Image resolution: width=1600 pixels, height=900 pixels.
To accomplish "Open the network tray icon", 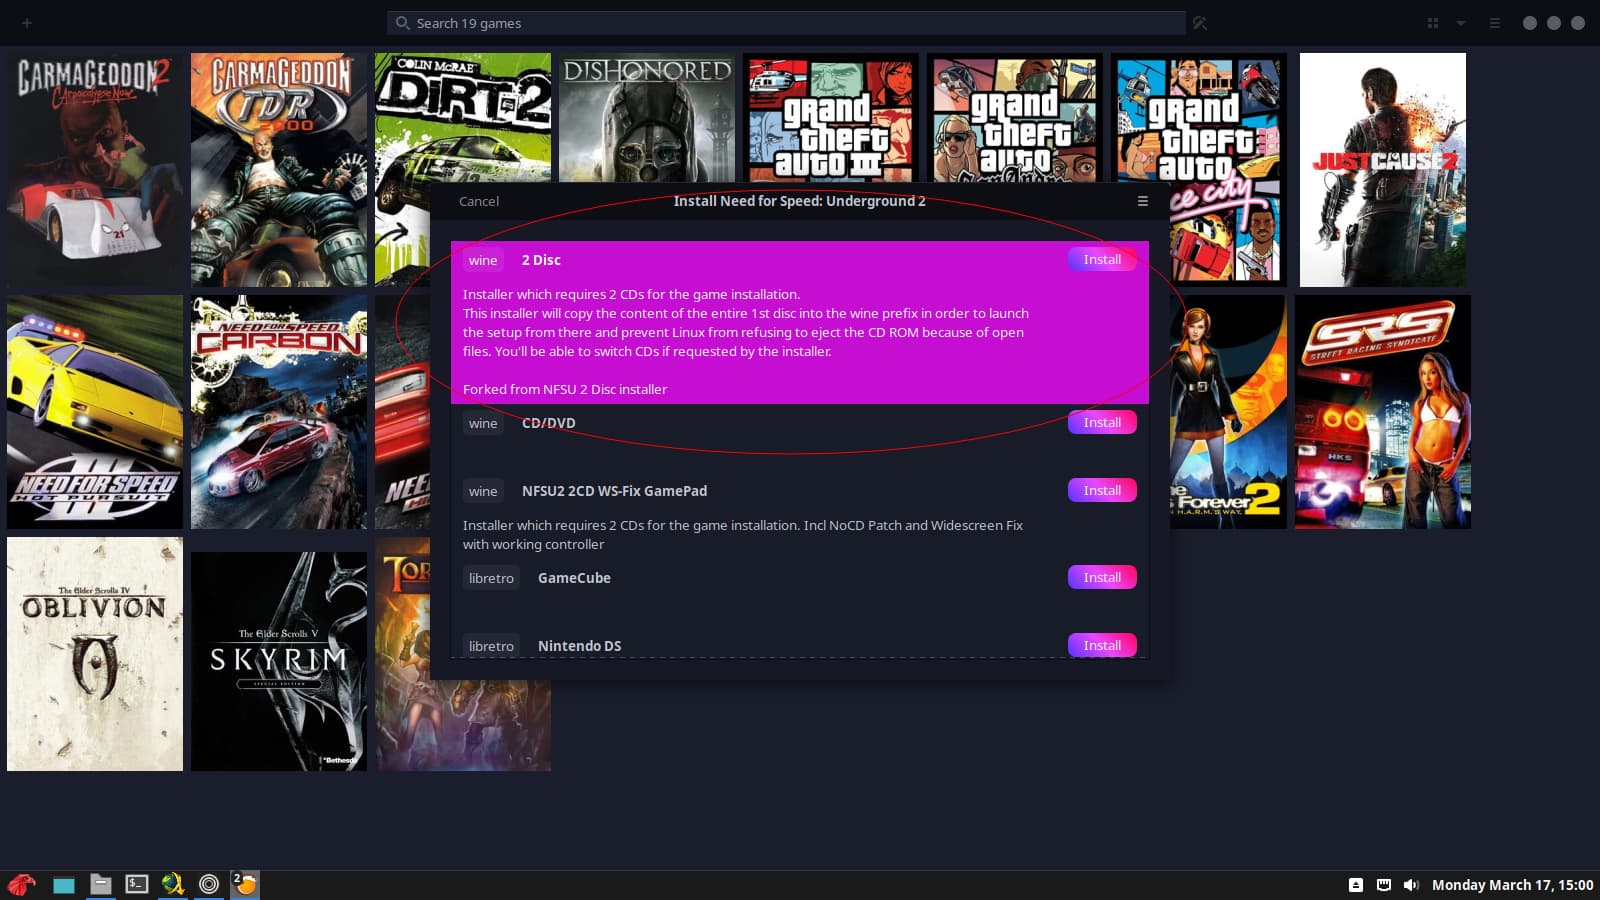I will pyautogui.click(x=1384, y=885).
